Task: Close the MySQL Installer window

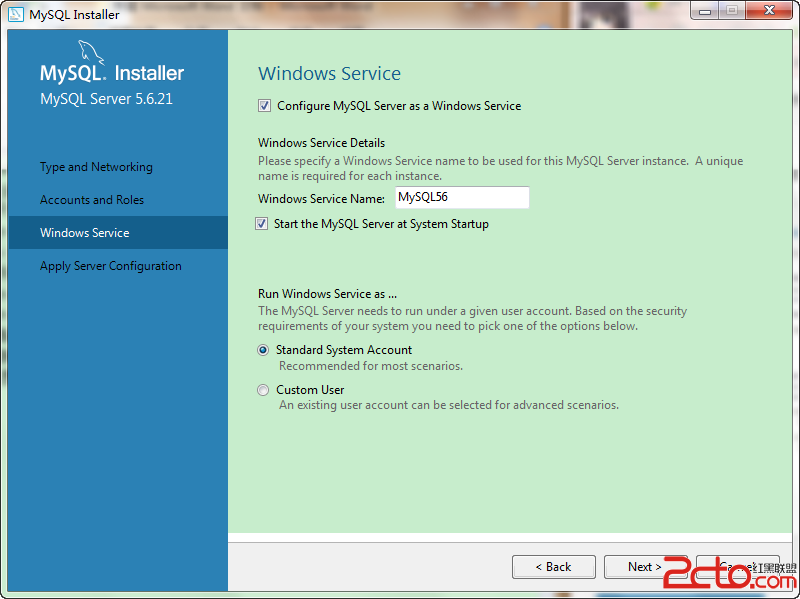Action: click(769, 10)
